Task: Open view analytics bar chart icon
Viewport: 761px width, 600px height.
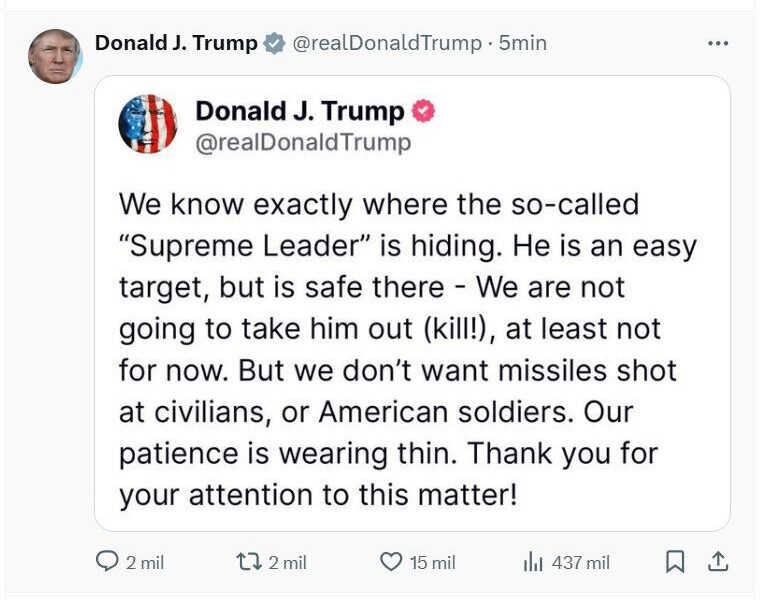Action: 533,563
